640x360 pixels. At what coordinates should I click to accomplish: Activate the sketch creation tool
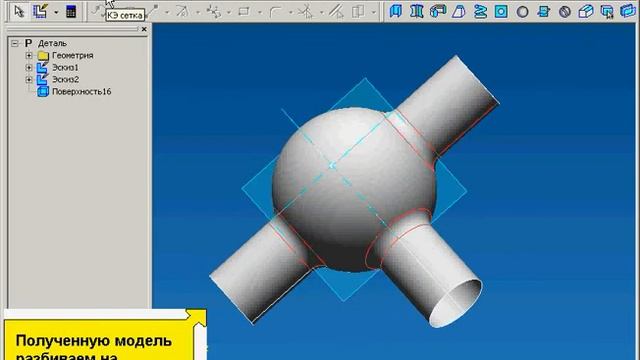40,11
